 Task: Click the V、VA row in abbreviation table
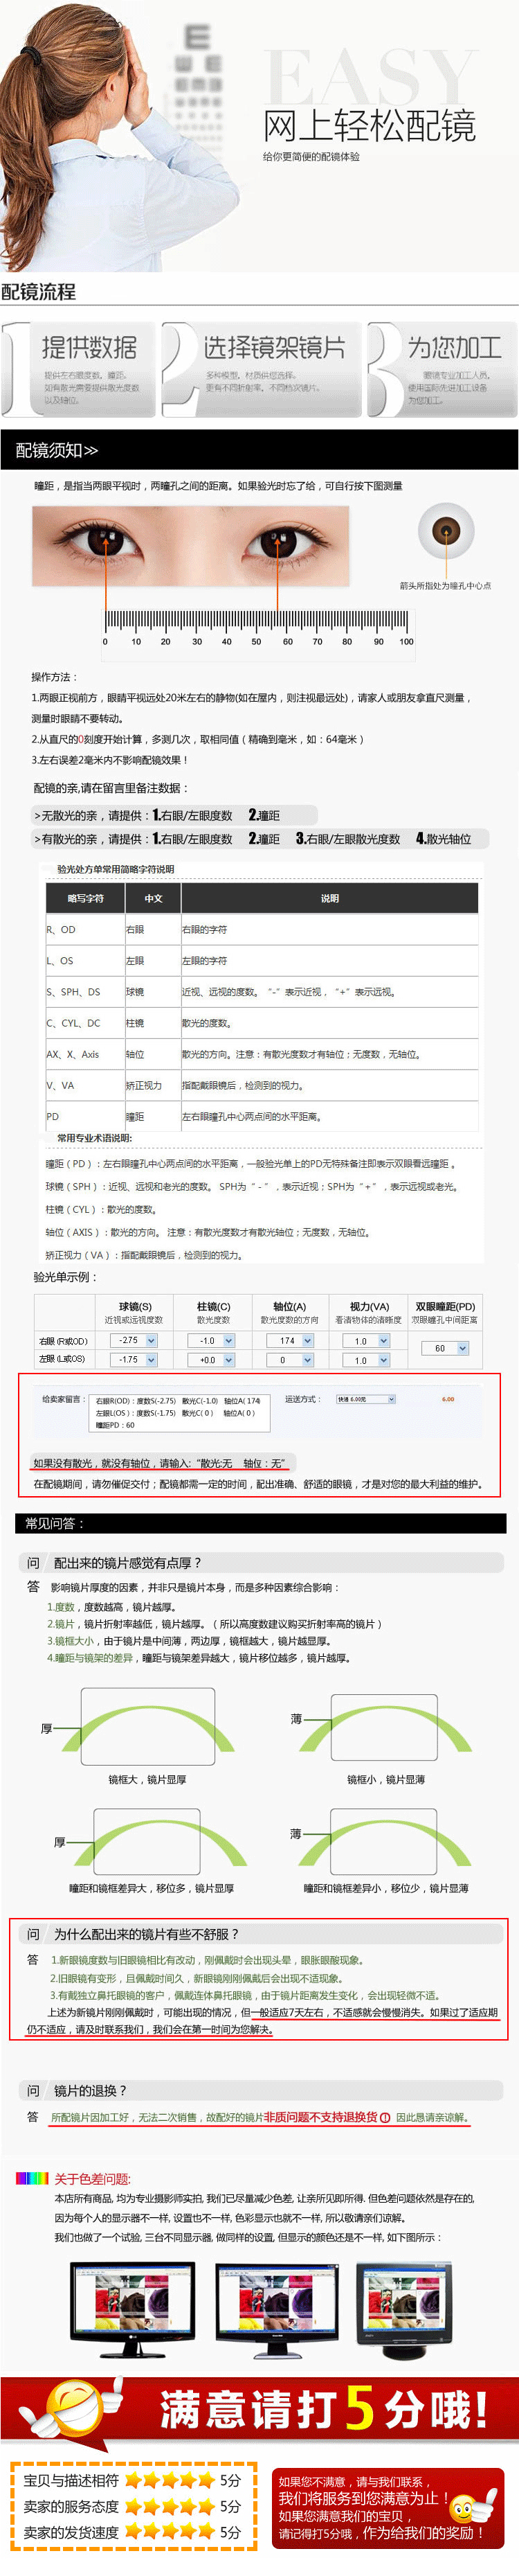pyautogui.click(x=262, y=1084)
